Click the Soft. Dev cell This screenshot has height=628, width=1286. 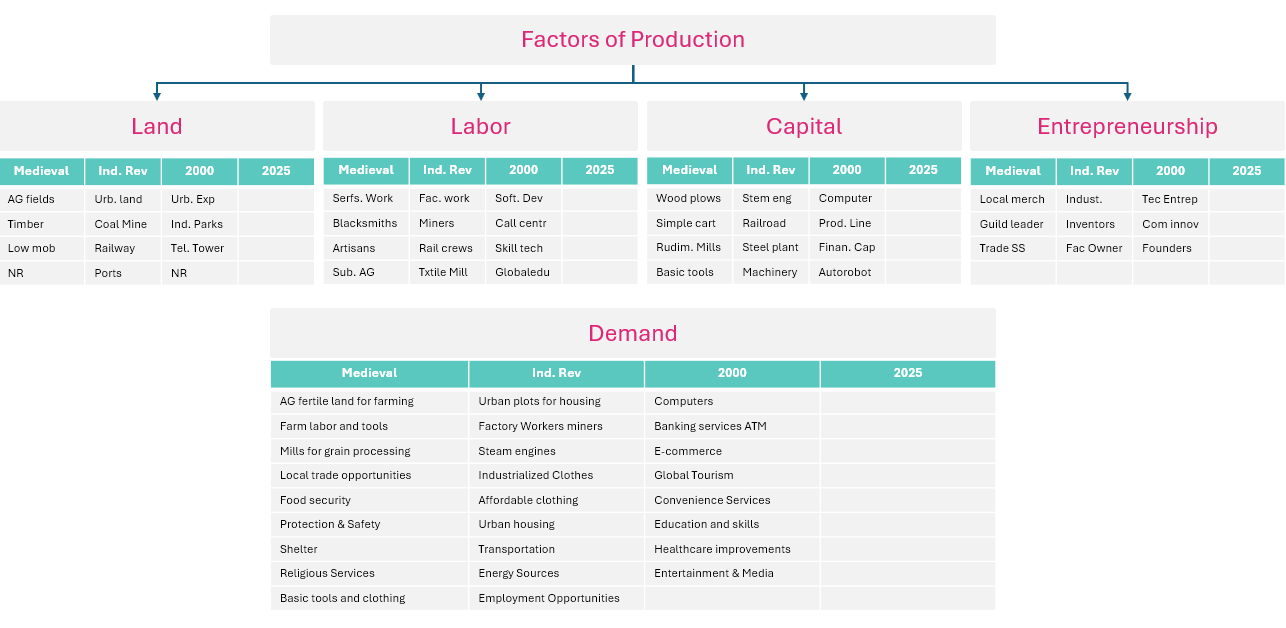(x=519, y=198)
